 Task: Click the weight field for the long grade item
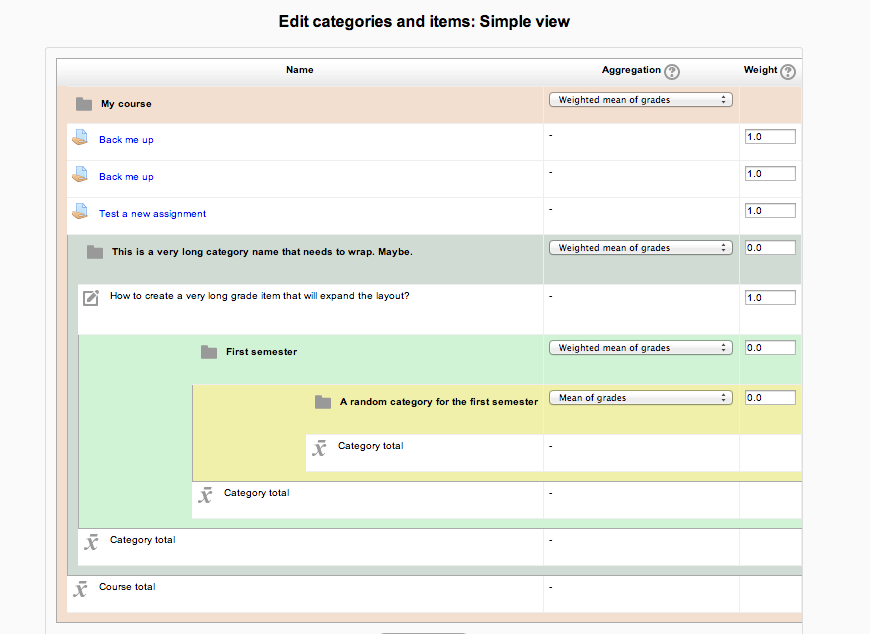pos(770,298)
